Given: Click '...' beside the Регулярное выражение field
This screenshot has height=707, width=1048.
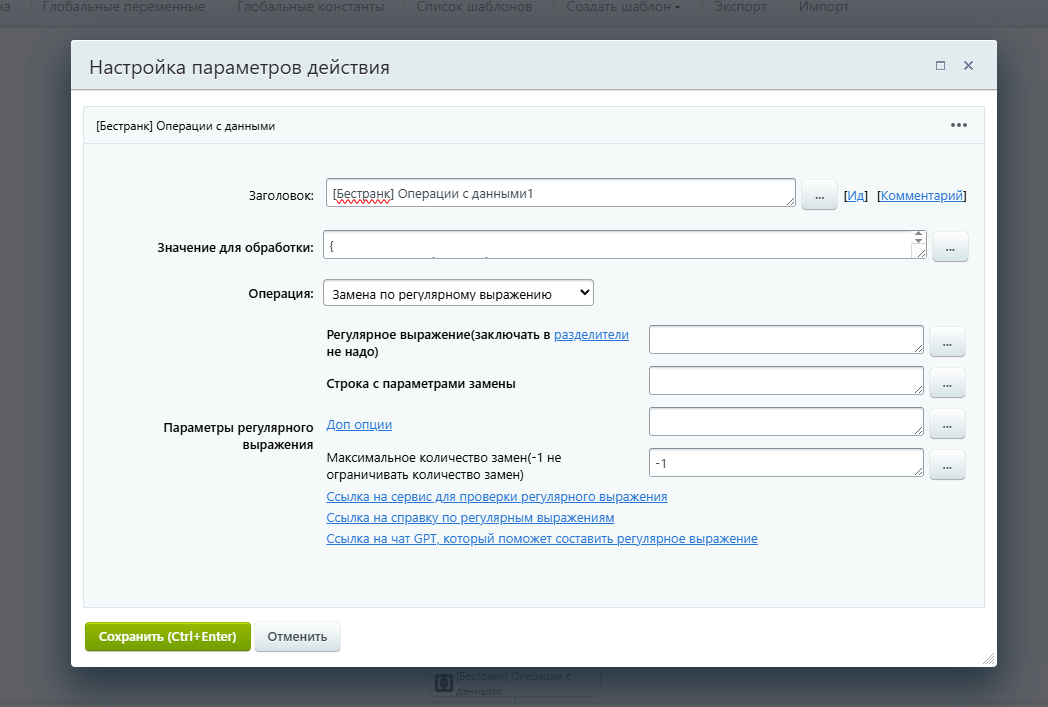Looking at the screenshot, I should pos(946,341).
